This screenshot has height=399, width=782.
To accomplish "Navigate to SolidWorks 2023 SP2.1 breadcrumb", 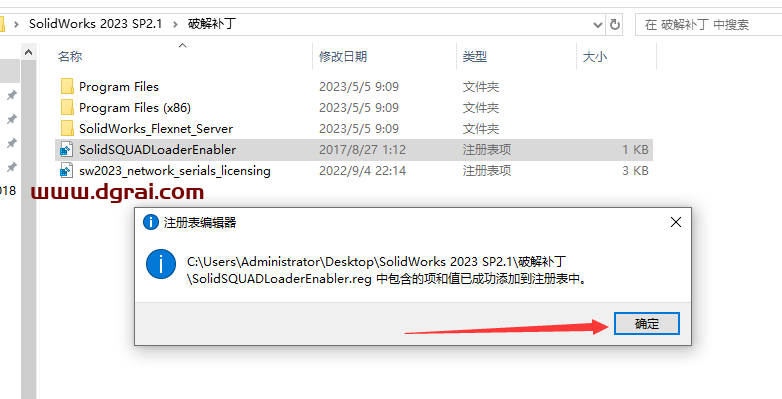I will [96, 24].
